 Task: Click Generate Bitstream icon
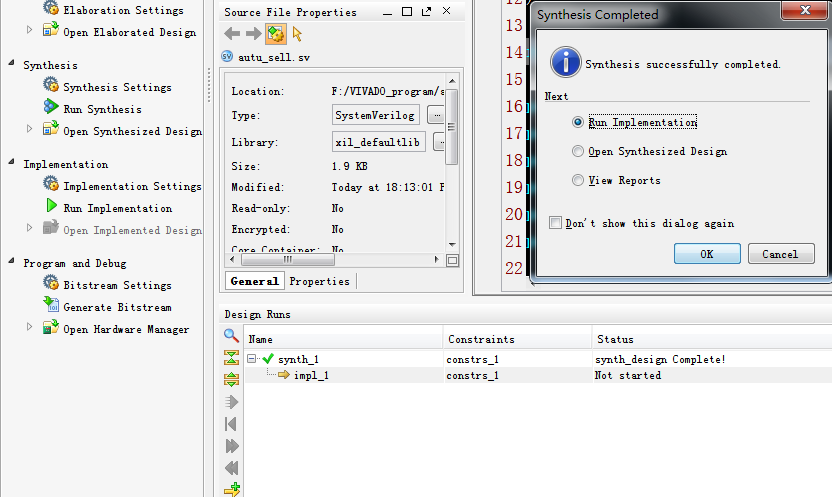pyautogui.click(x=51, y=305)
